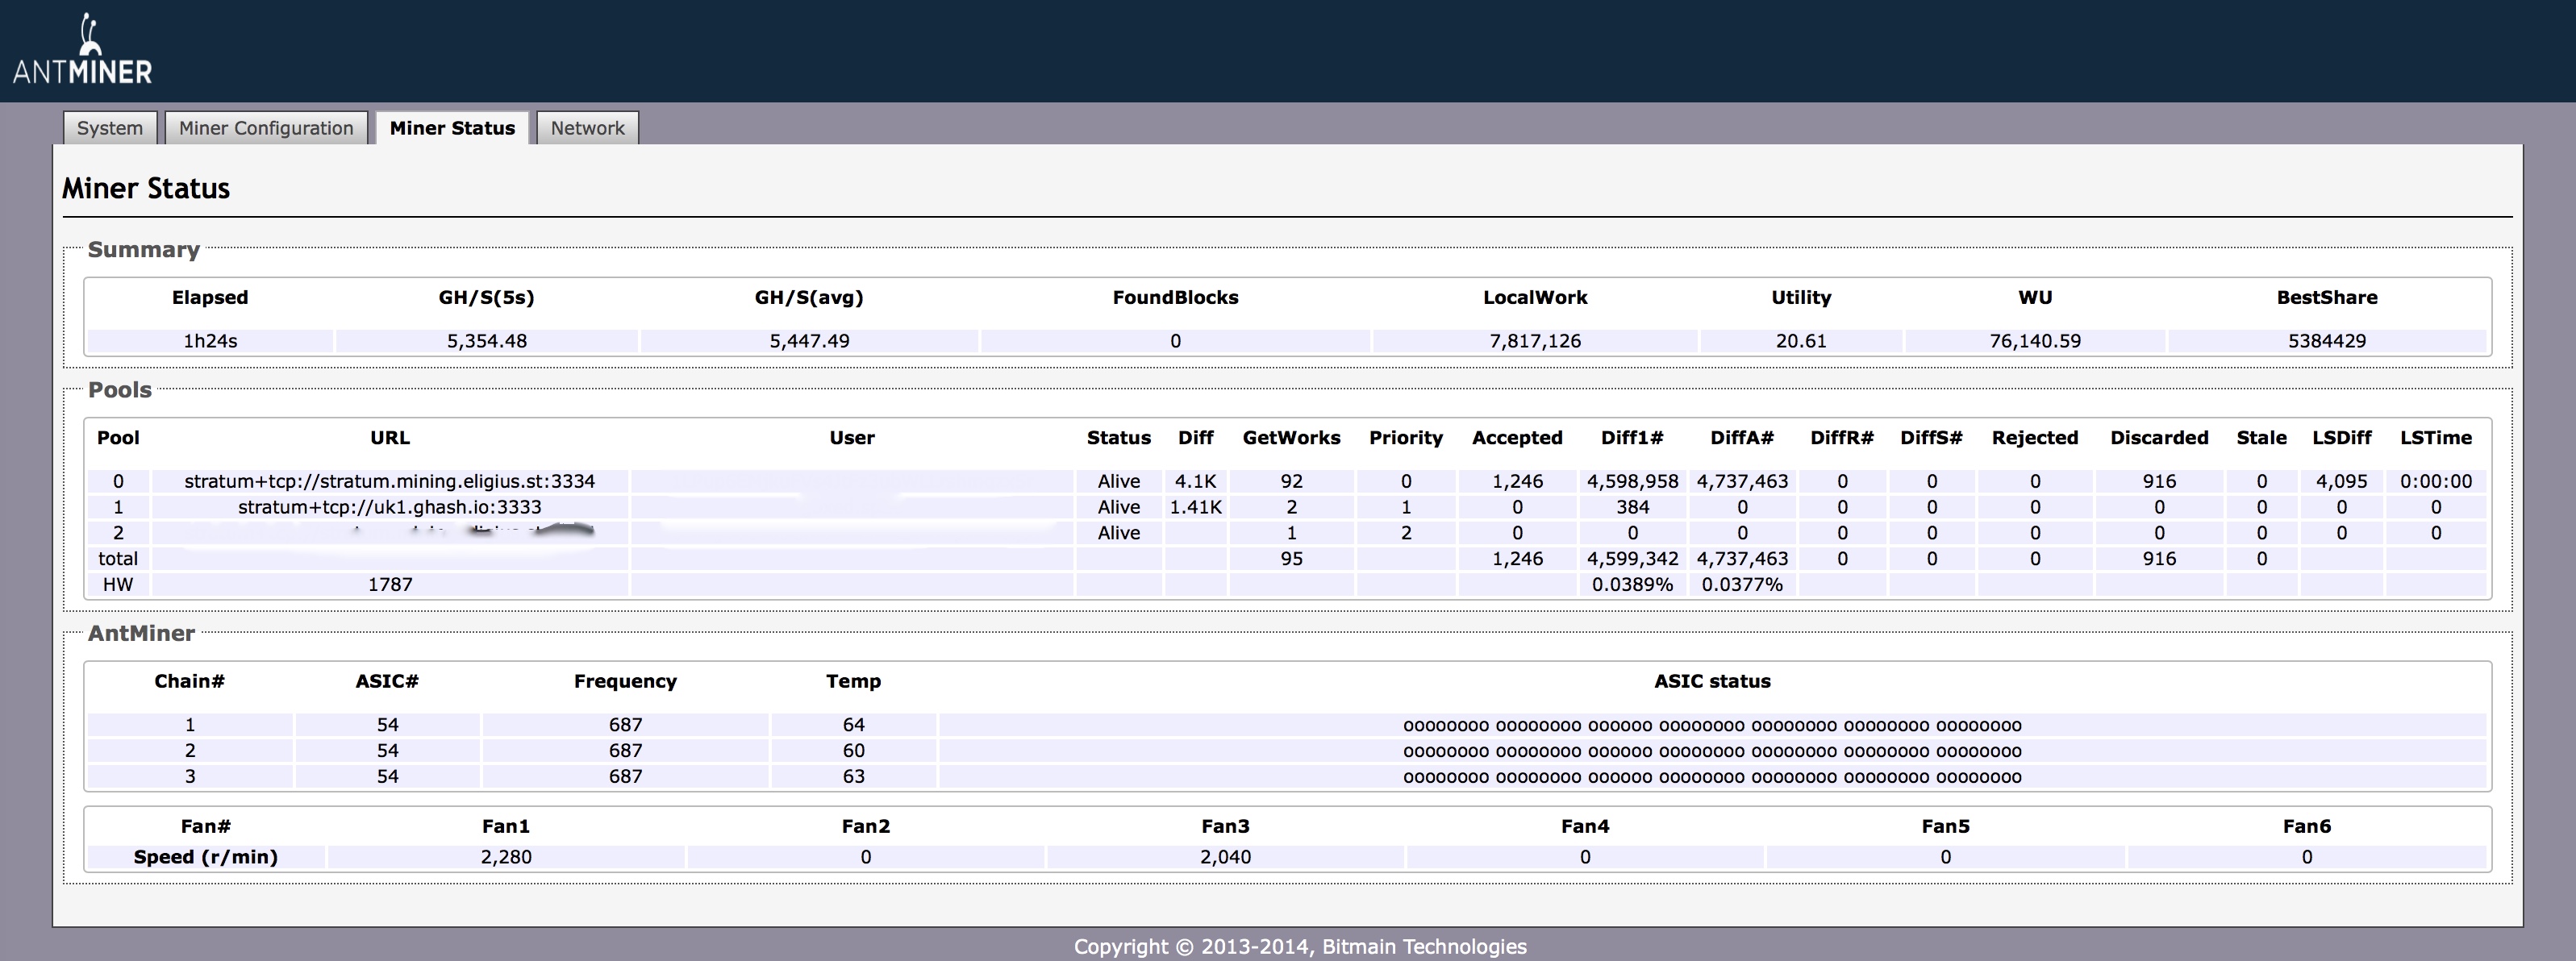This screenshot has width=2576, height=961.
Task: Click the Elapsed value 1h24s
Action: click(210, 341)
